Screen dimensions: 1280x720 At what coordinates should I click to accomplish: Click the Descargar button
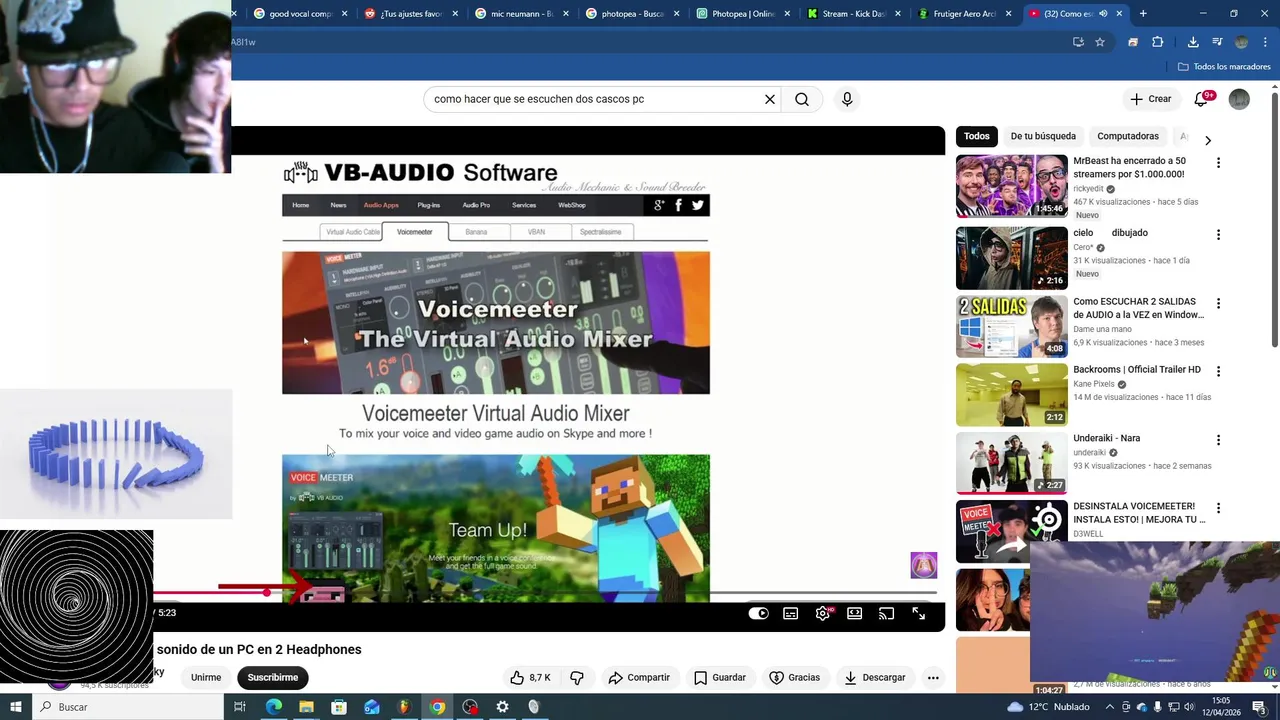[x=875, y=677]
